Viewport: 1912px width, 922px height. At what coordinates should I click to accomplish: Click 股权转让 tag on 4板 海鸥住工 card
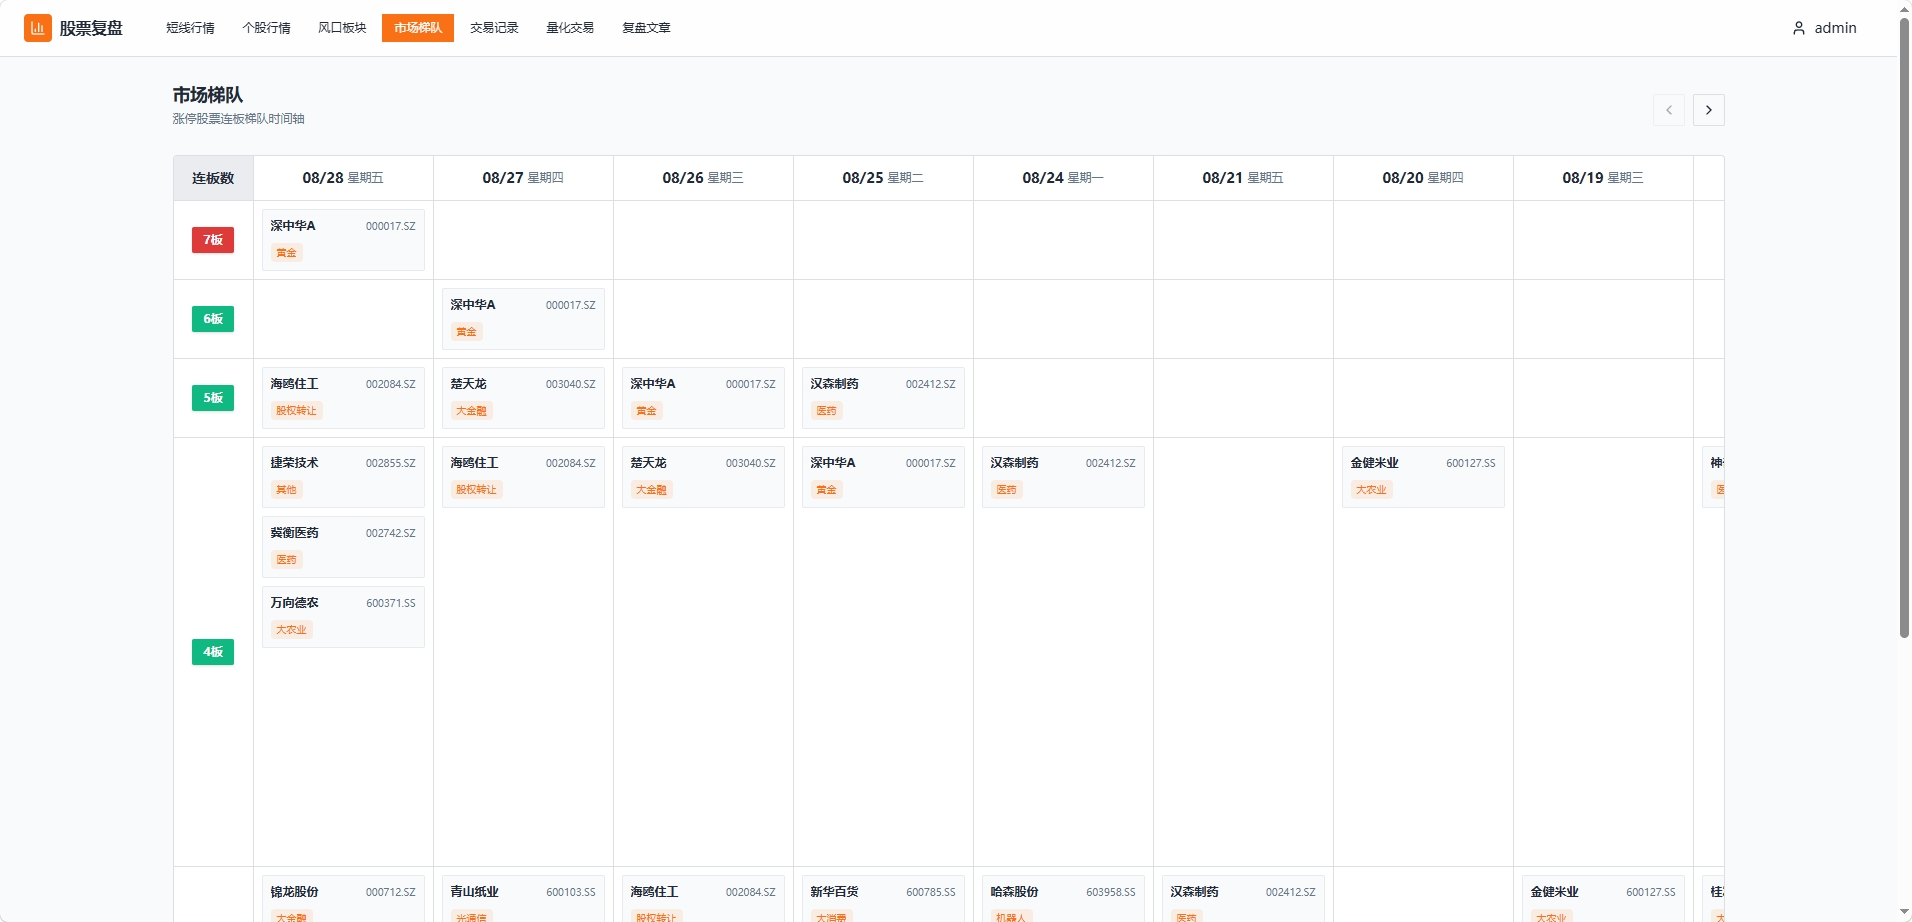tap(476, 490)
